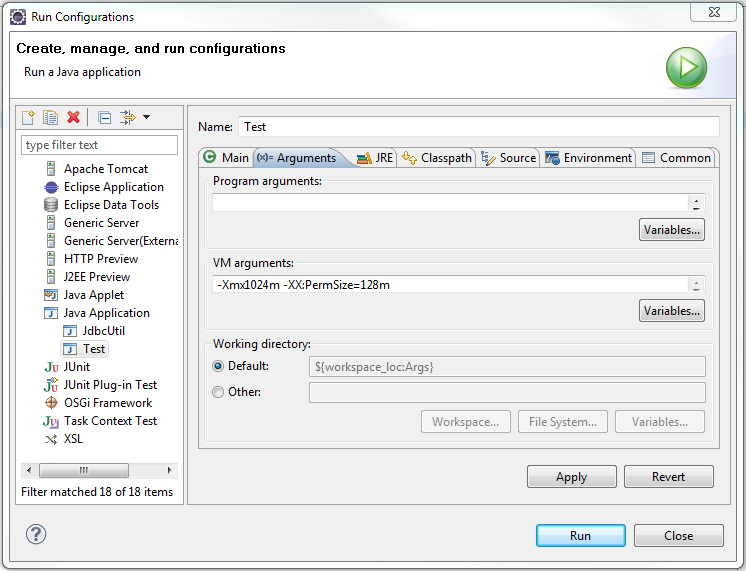The width and height of the screenshot is (746, 571).
Task: Click the Duplicate launch configuration icon
Action: (50, 117)
